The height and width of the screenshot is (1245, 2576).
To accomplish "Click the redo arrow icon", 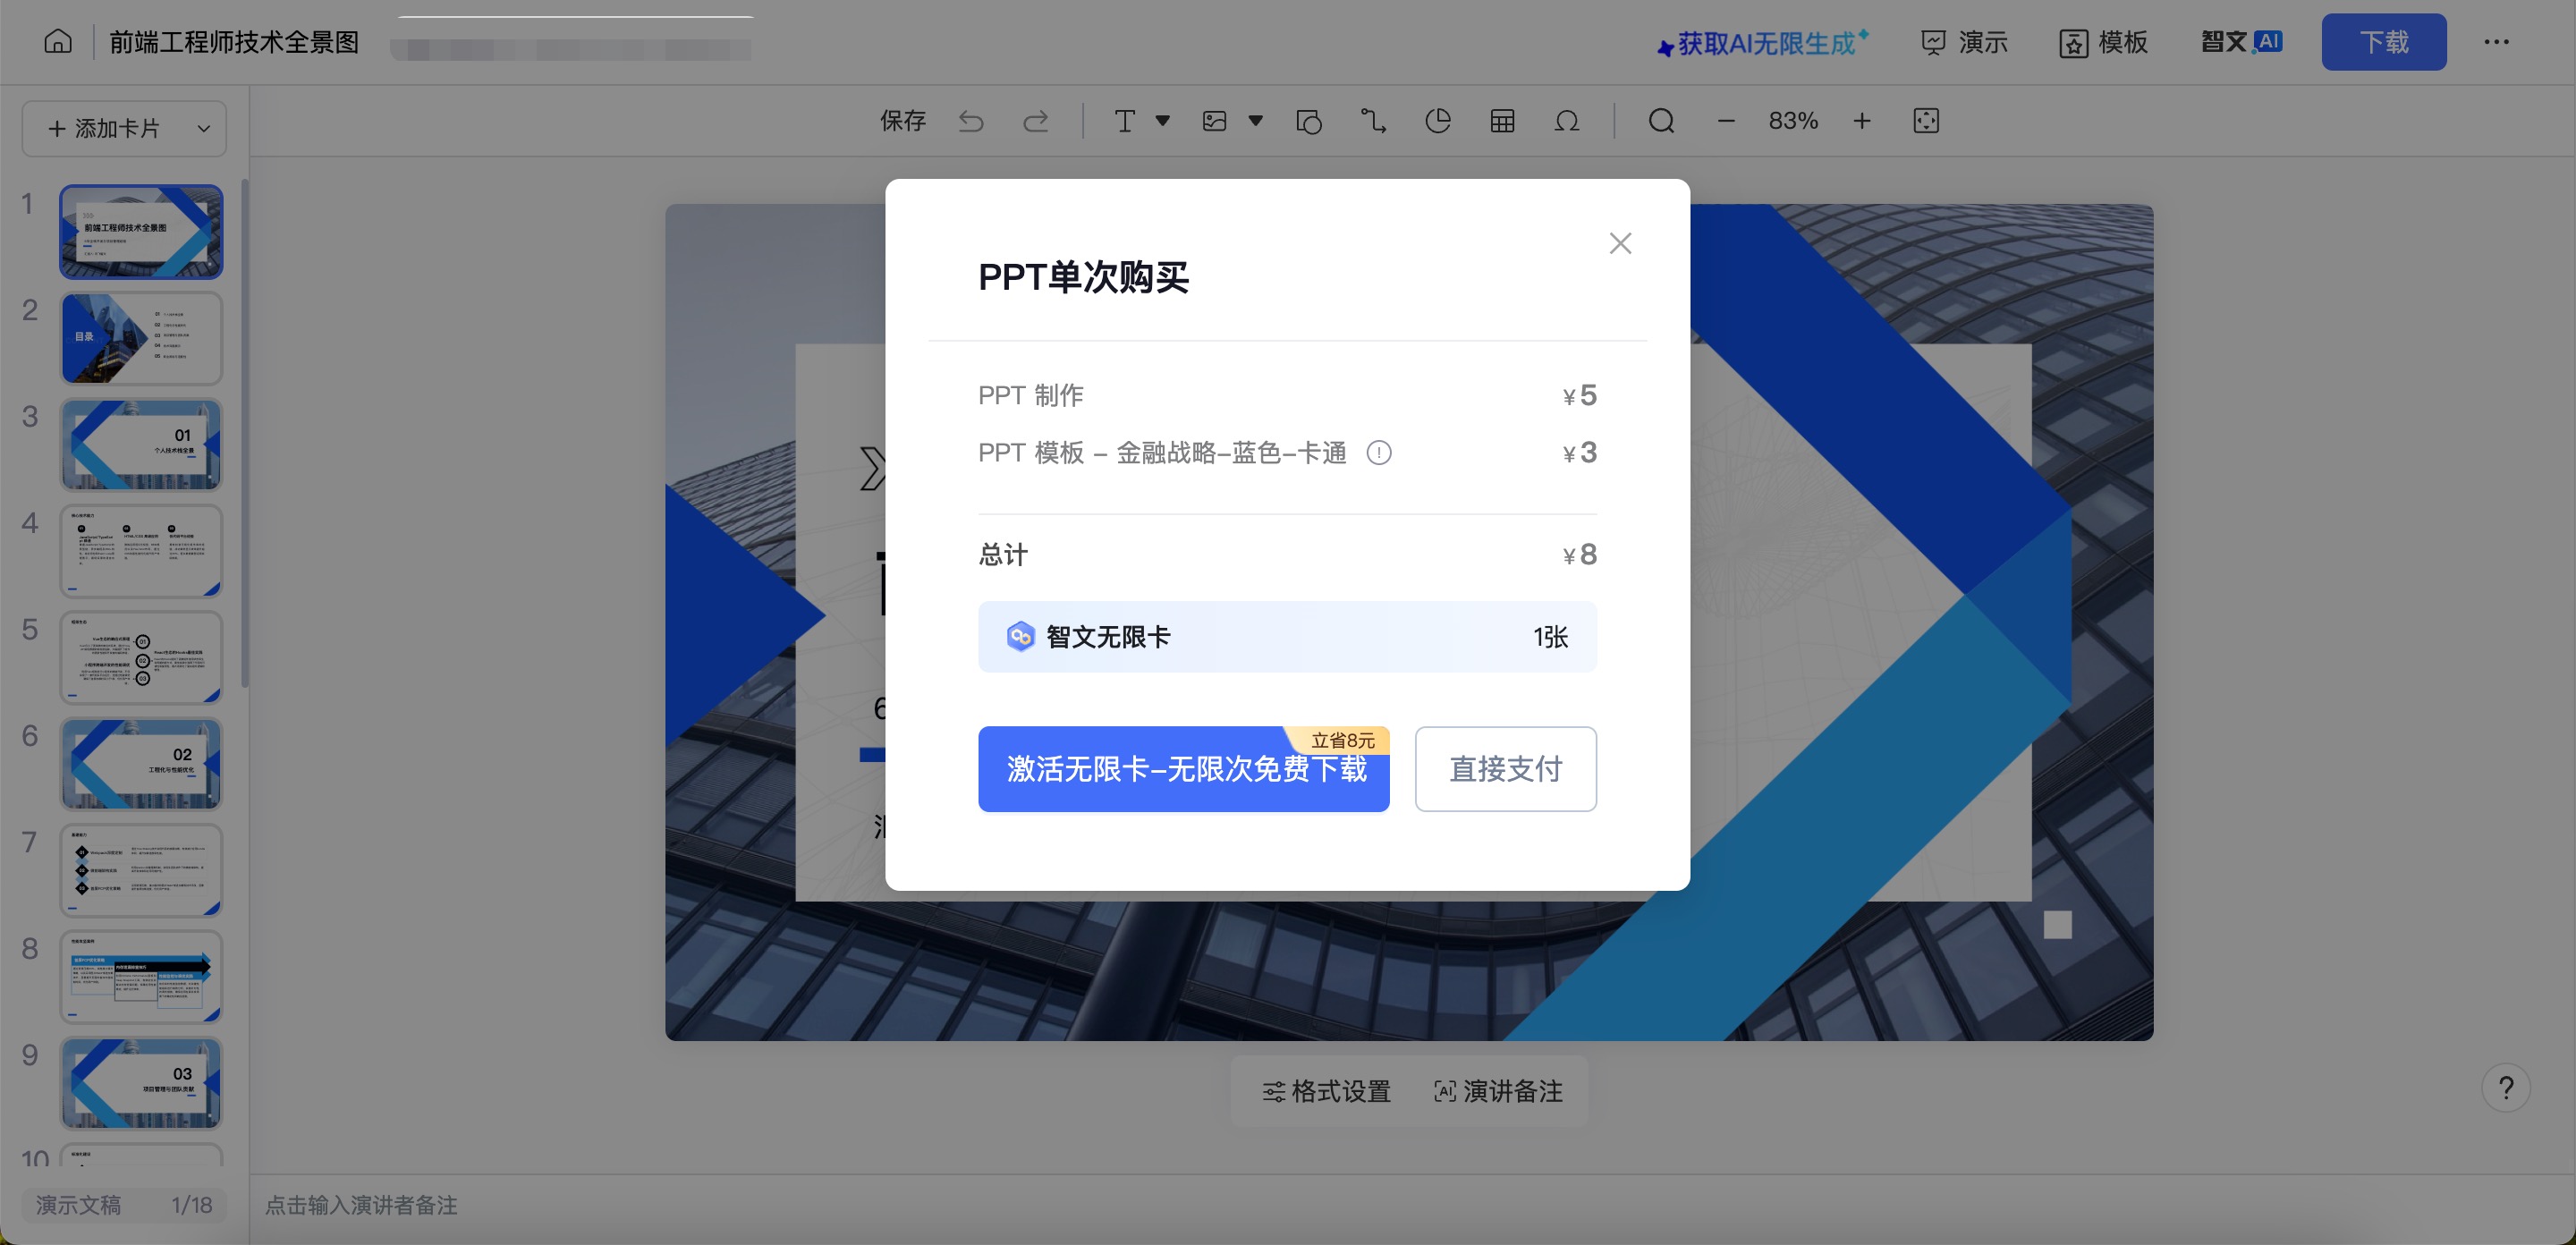I will [x=1035, y=121].
